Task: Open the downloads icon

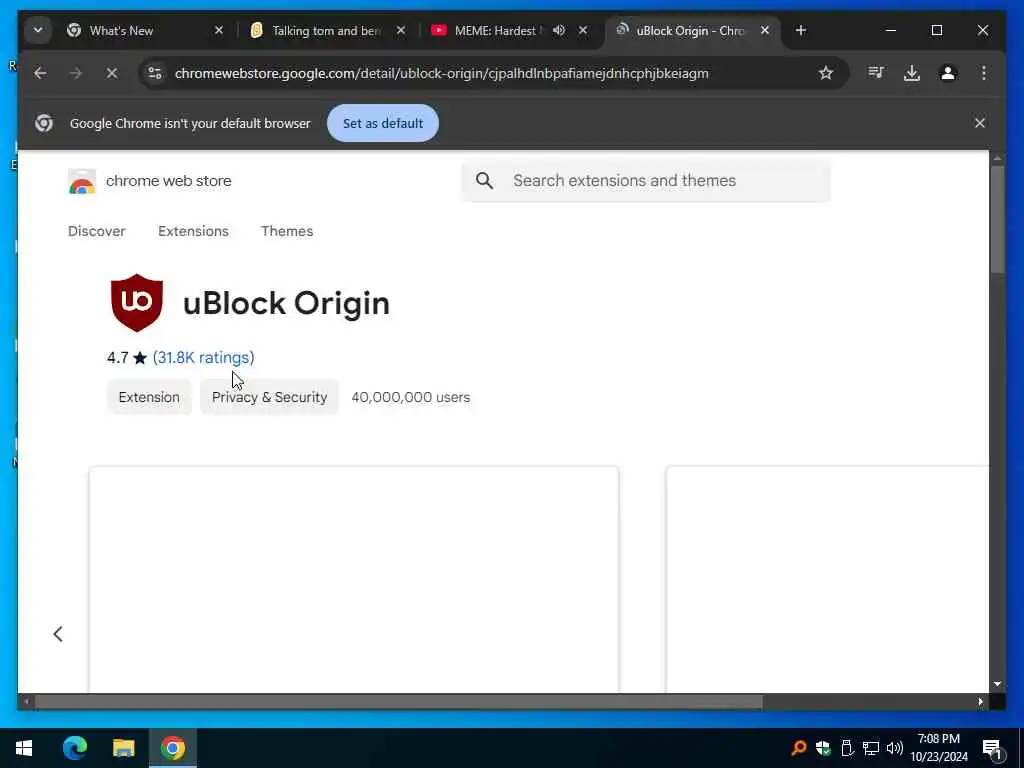Action: click(x=912, y=73)
